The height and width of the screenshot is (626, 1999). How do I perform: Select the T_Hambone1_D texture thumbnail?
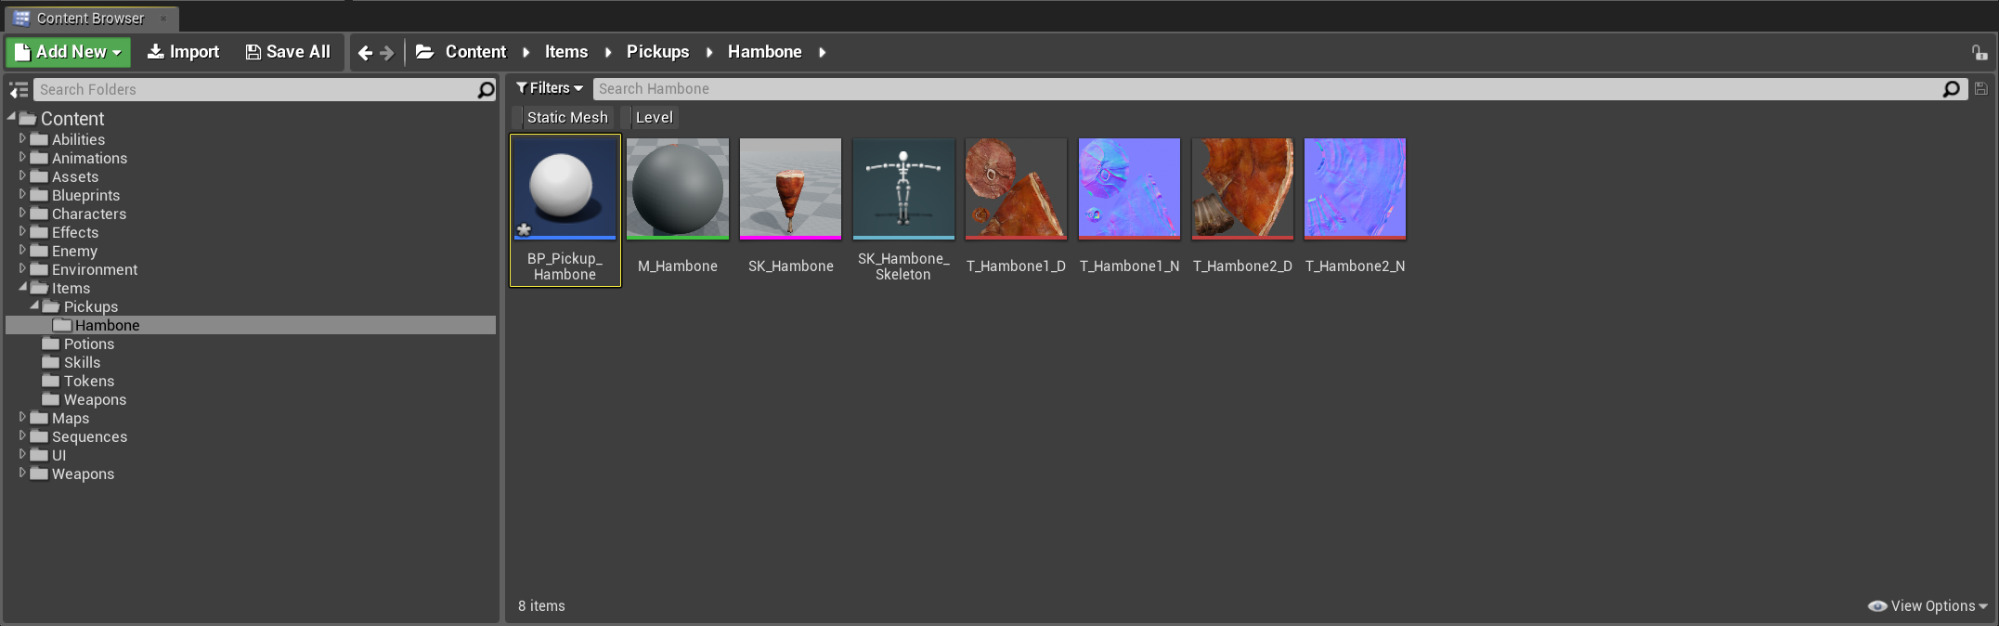pos(1015,189)
